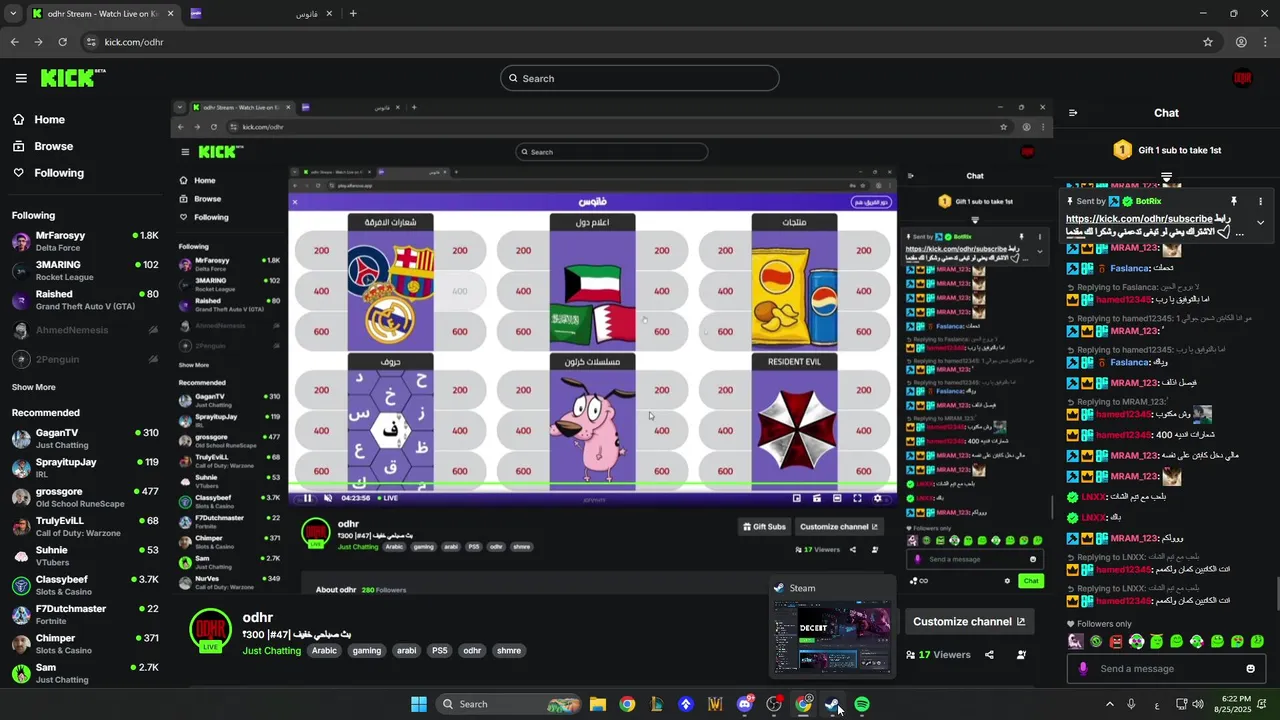Viewport: 1280px width, 720px height.
Task: Click the Kick logo
Action: coord(72,78)
